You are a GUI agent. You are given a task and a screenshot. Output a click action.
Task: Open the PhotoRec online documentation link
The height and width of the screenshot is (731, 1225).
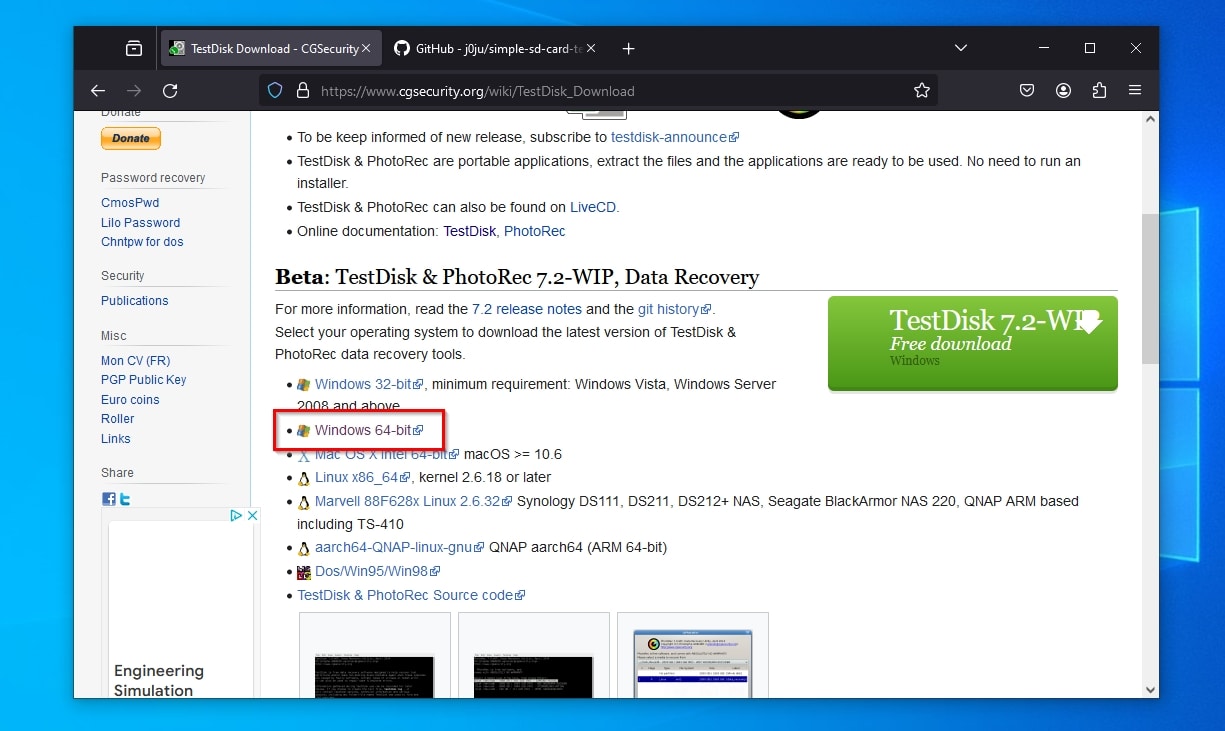coord(535,231)
